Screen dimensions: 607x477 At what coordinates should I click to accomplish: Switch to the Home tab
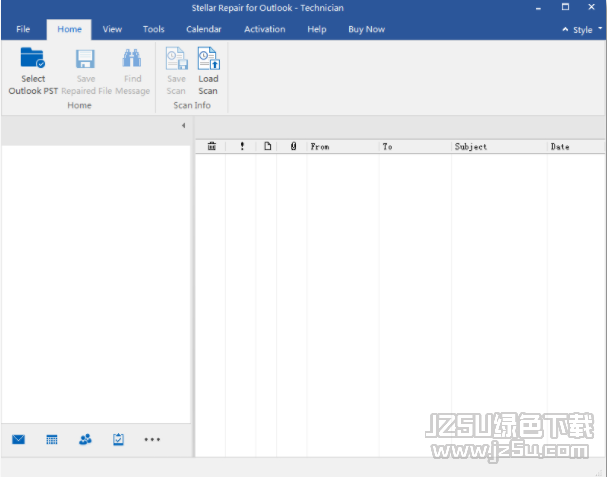pos(69,29)
